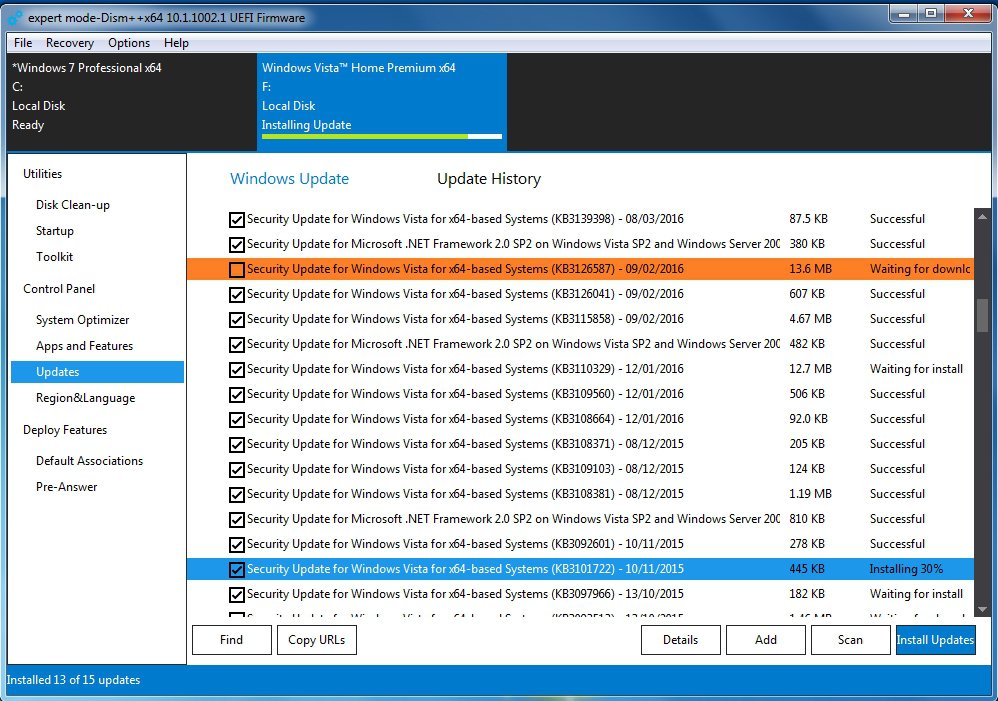Click the Dism++ app icon in title bar

(x=15, y=18)
